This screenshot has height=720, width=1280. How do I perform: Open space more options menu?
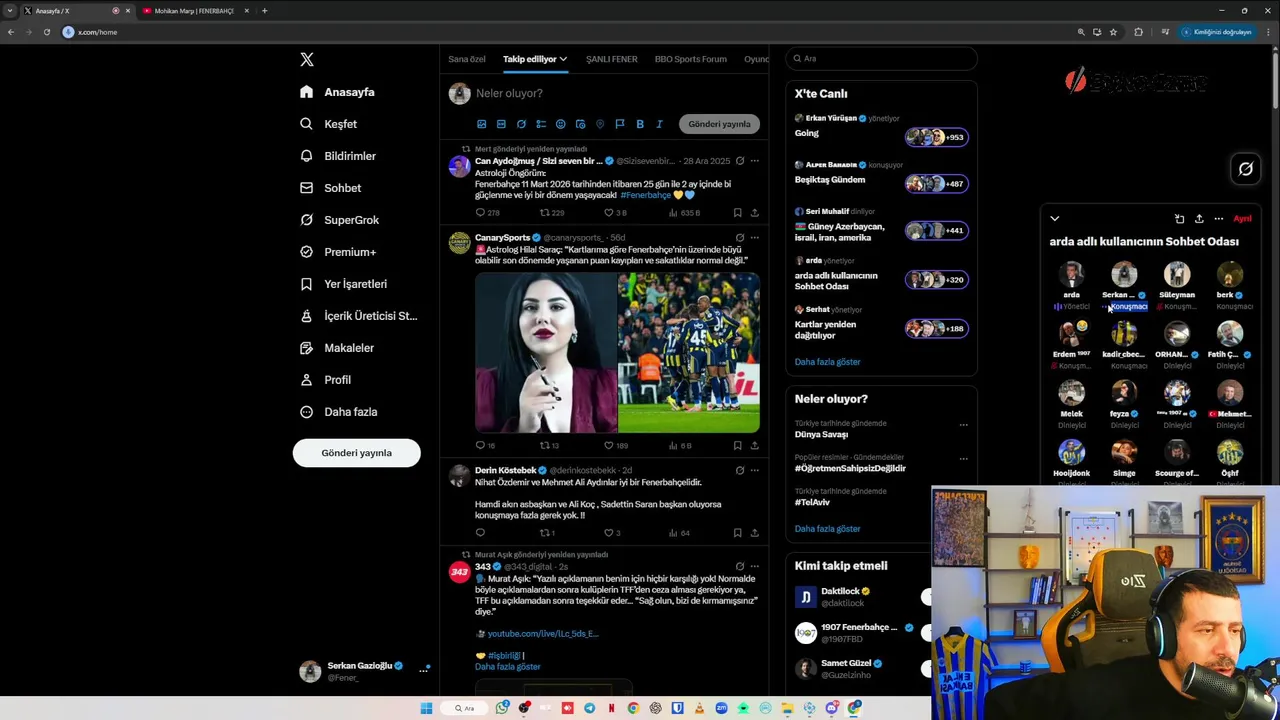click(x=1218, y=218)
